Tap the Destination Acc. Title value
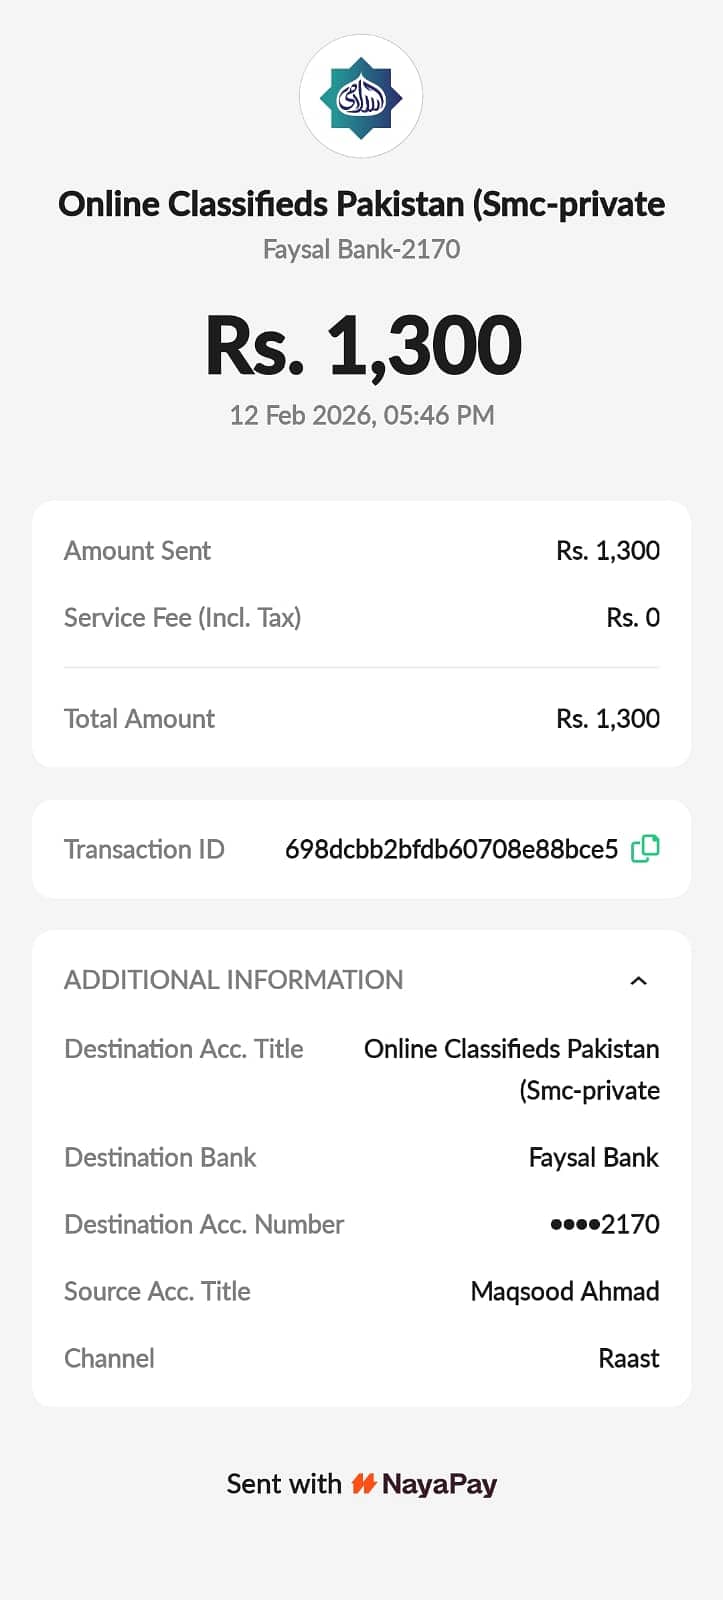This screenshot has width=723, height=1600. pos(511,1069)
